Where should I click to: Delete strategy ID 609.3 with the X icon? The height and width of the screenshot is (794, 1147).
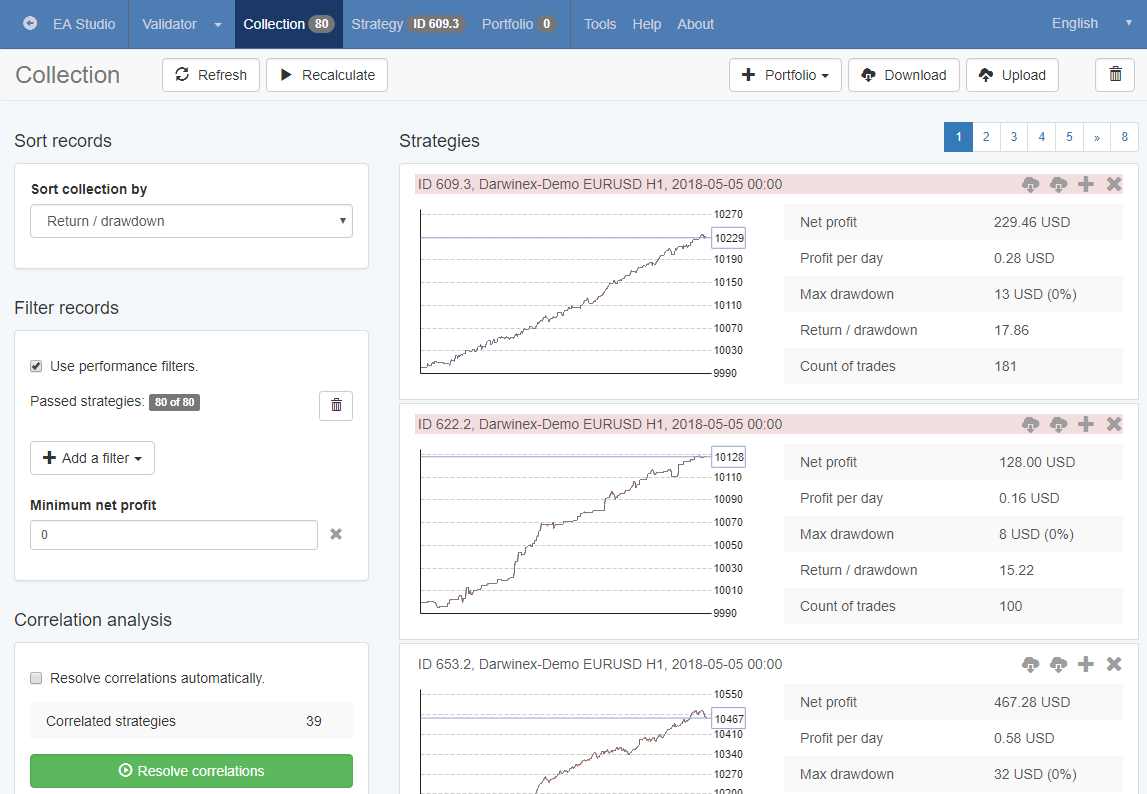click(1113, 184)
